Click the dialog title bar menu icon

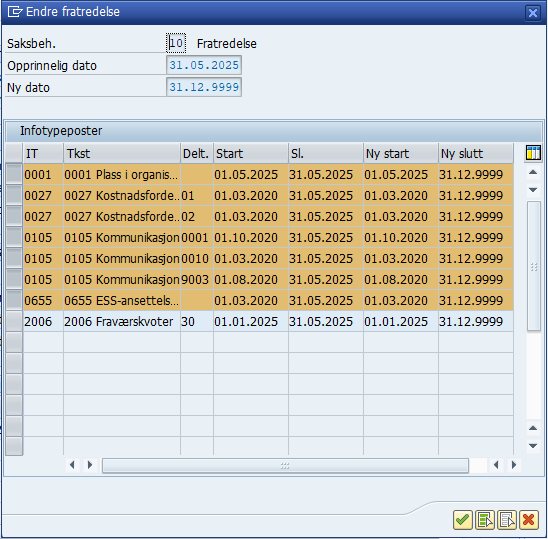(15, 12)
